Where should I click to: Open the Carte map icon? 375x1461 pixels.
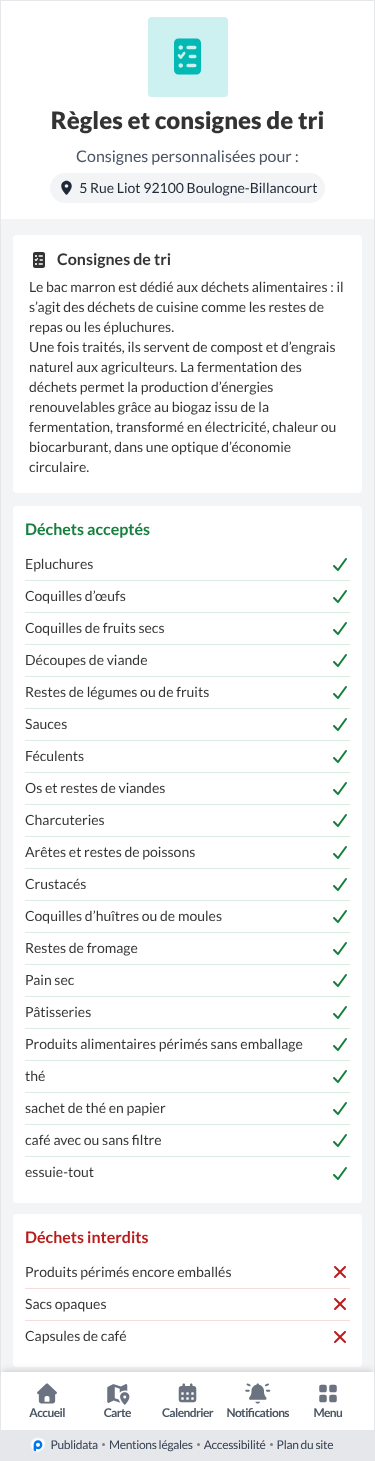pos(117,1393)
